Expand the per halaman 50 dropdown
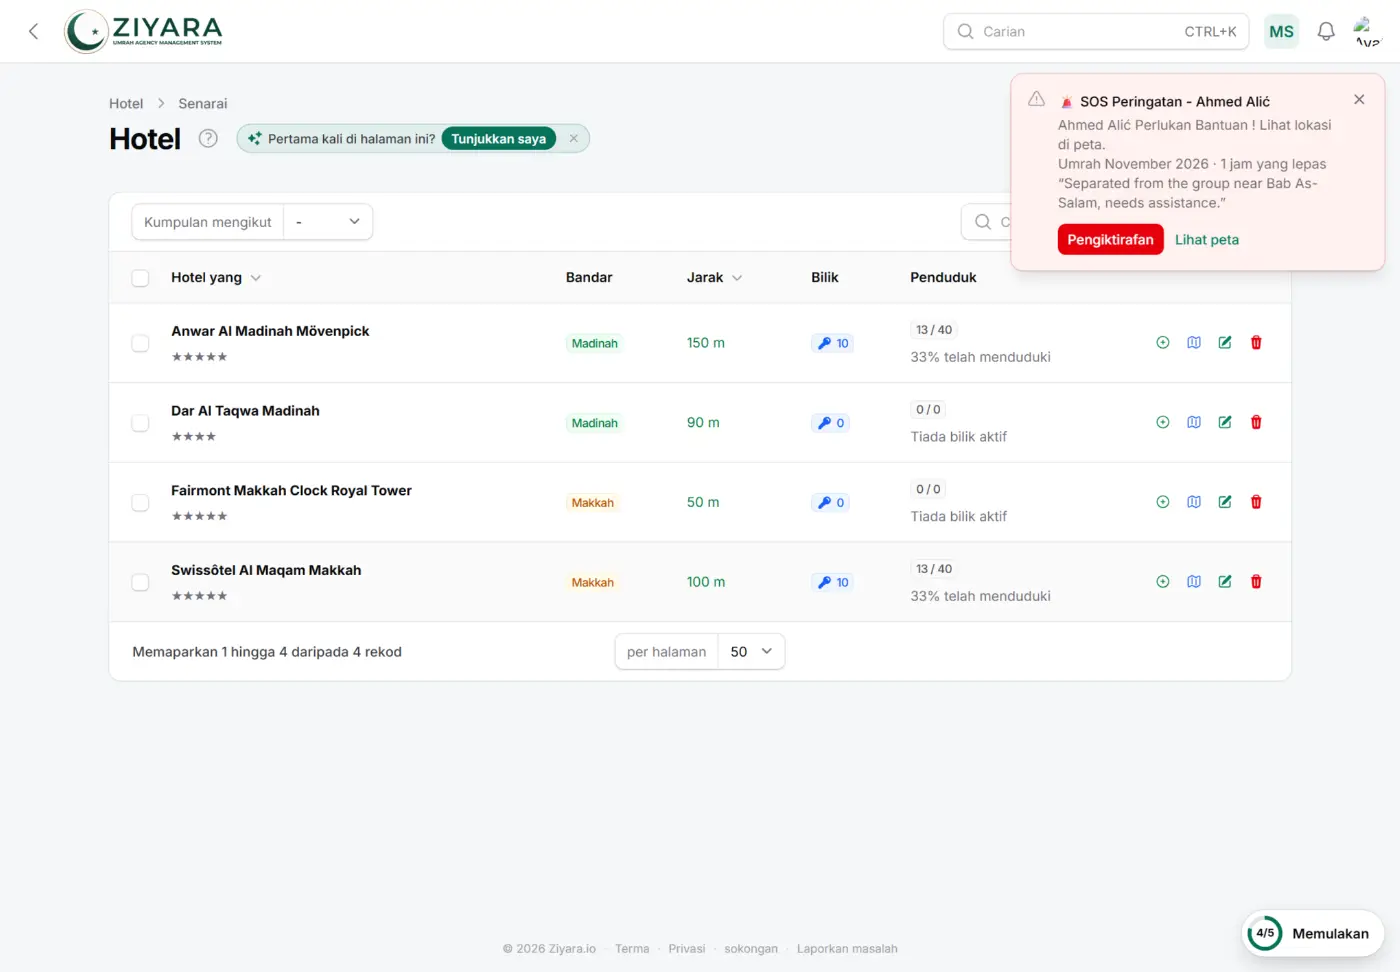Viewport: 1400px width, 972px height. (x=751, y=652)
